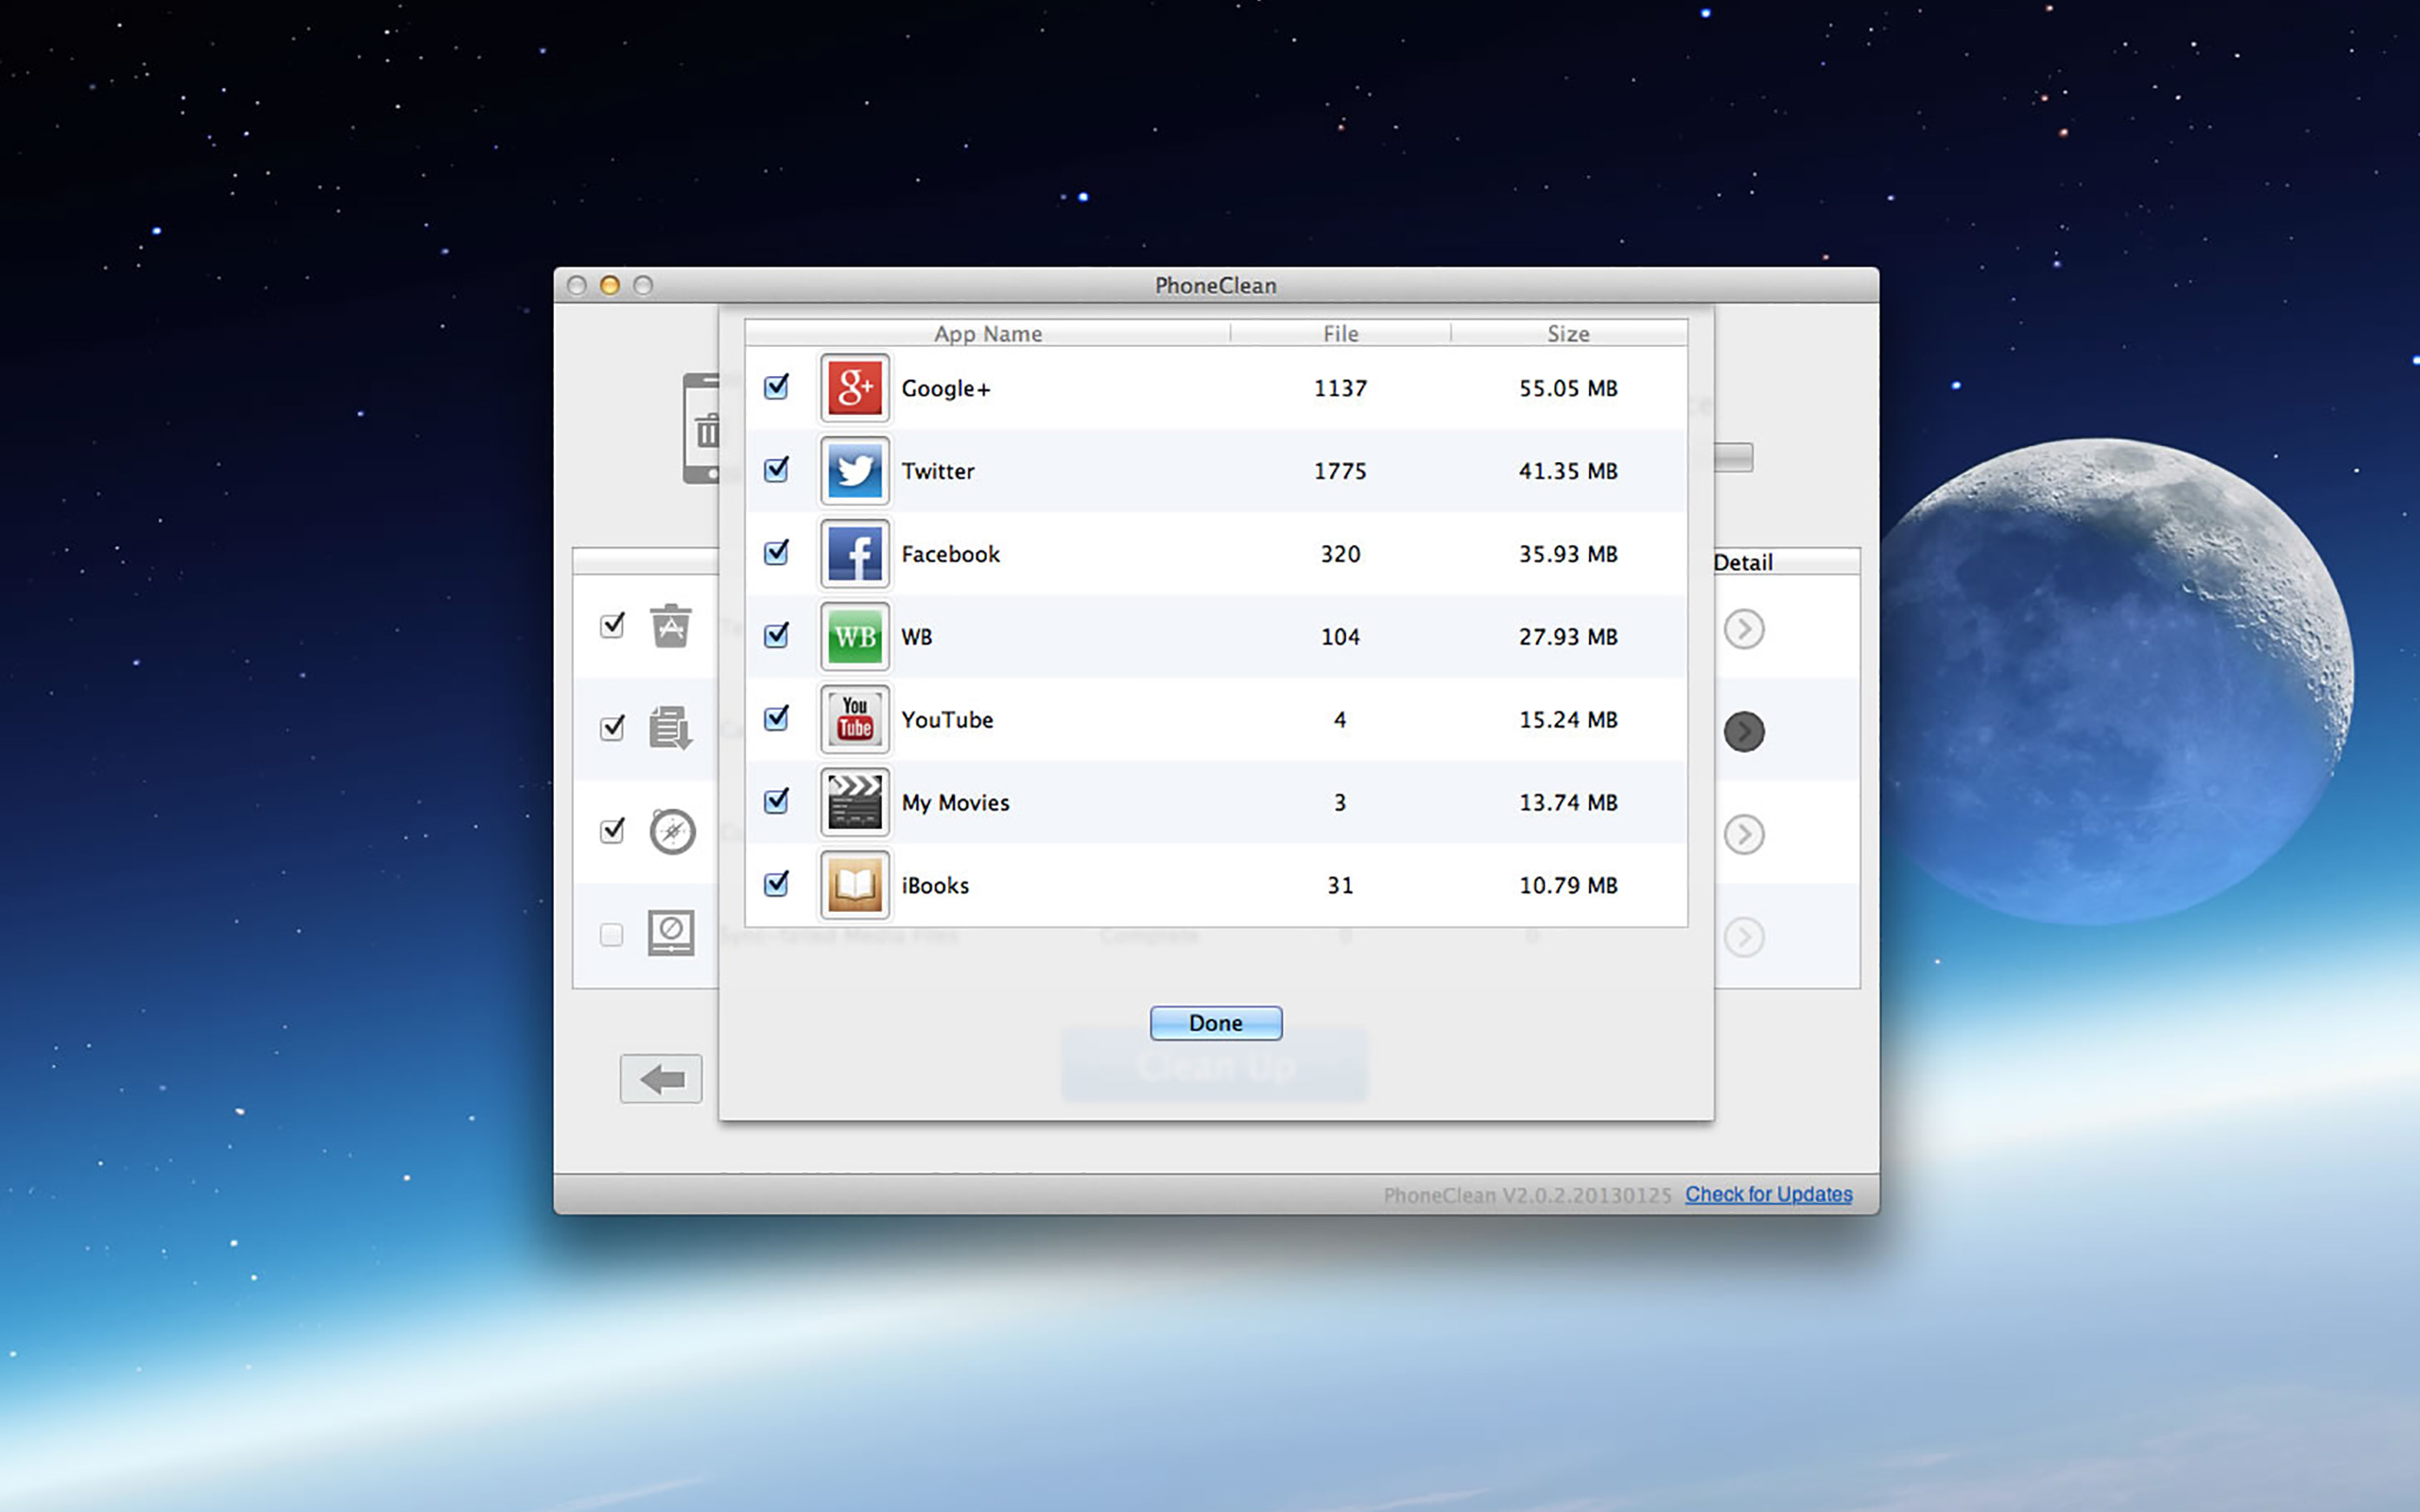Select the My Movies name text
The height and width of the screenshot is (1512, 2420).
pyautogui.click(x=955, y=803)
